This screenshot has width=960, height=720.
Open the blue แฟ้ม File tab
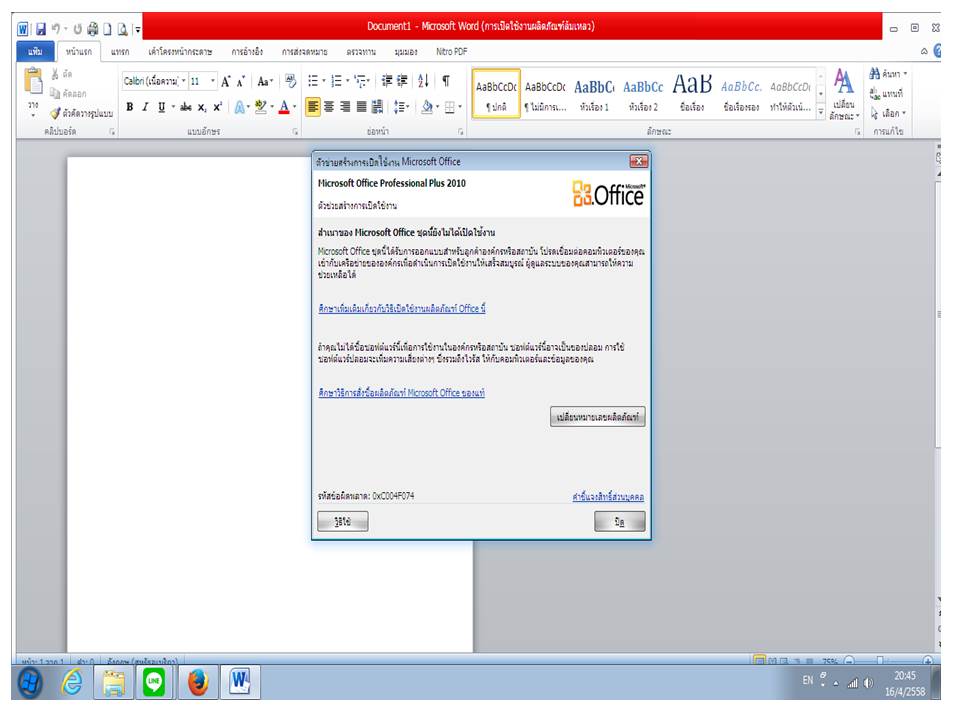pos(35,52)
